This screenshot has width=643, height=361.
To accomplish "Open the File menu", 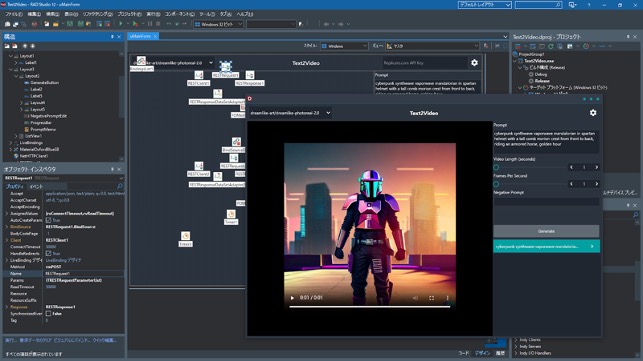I will [x=14, y=14].
